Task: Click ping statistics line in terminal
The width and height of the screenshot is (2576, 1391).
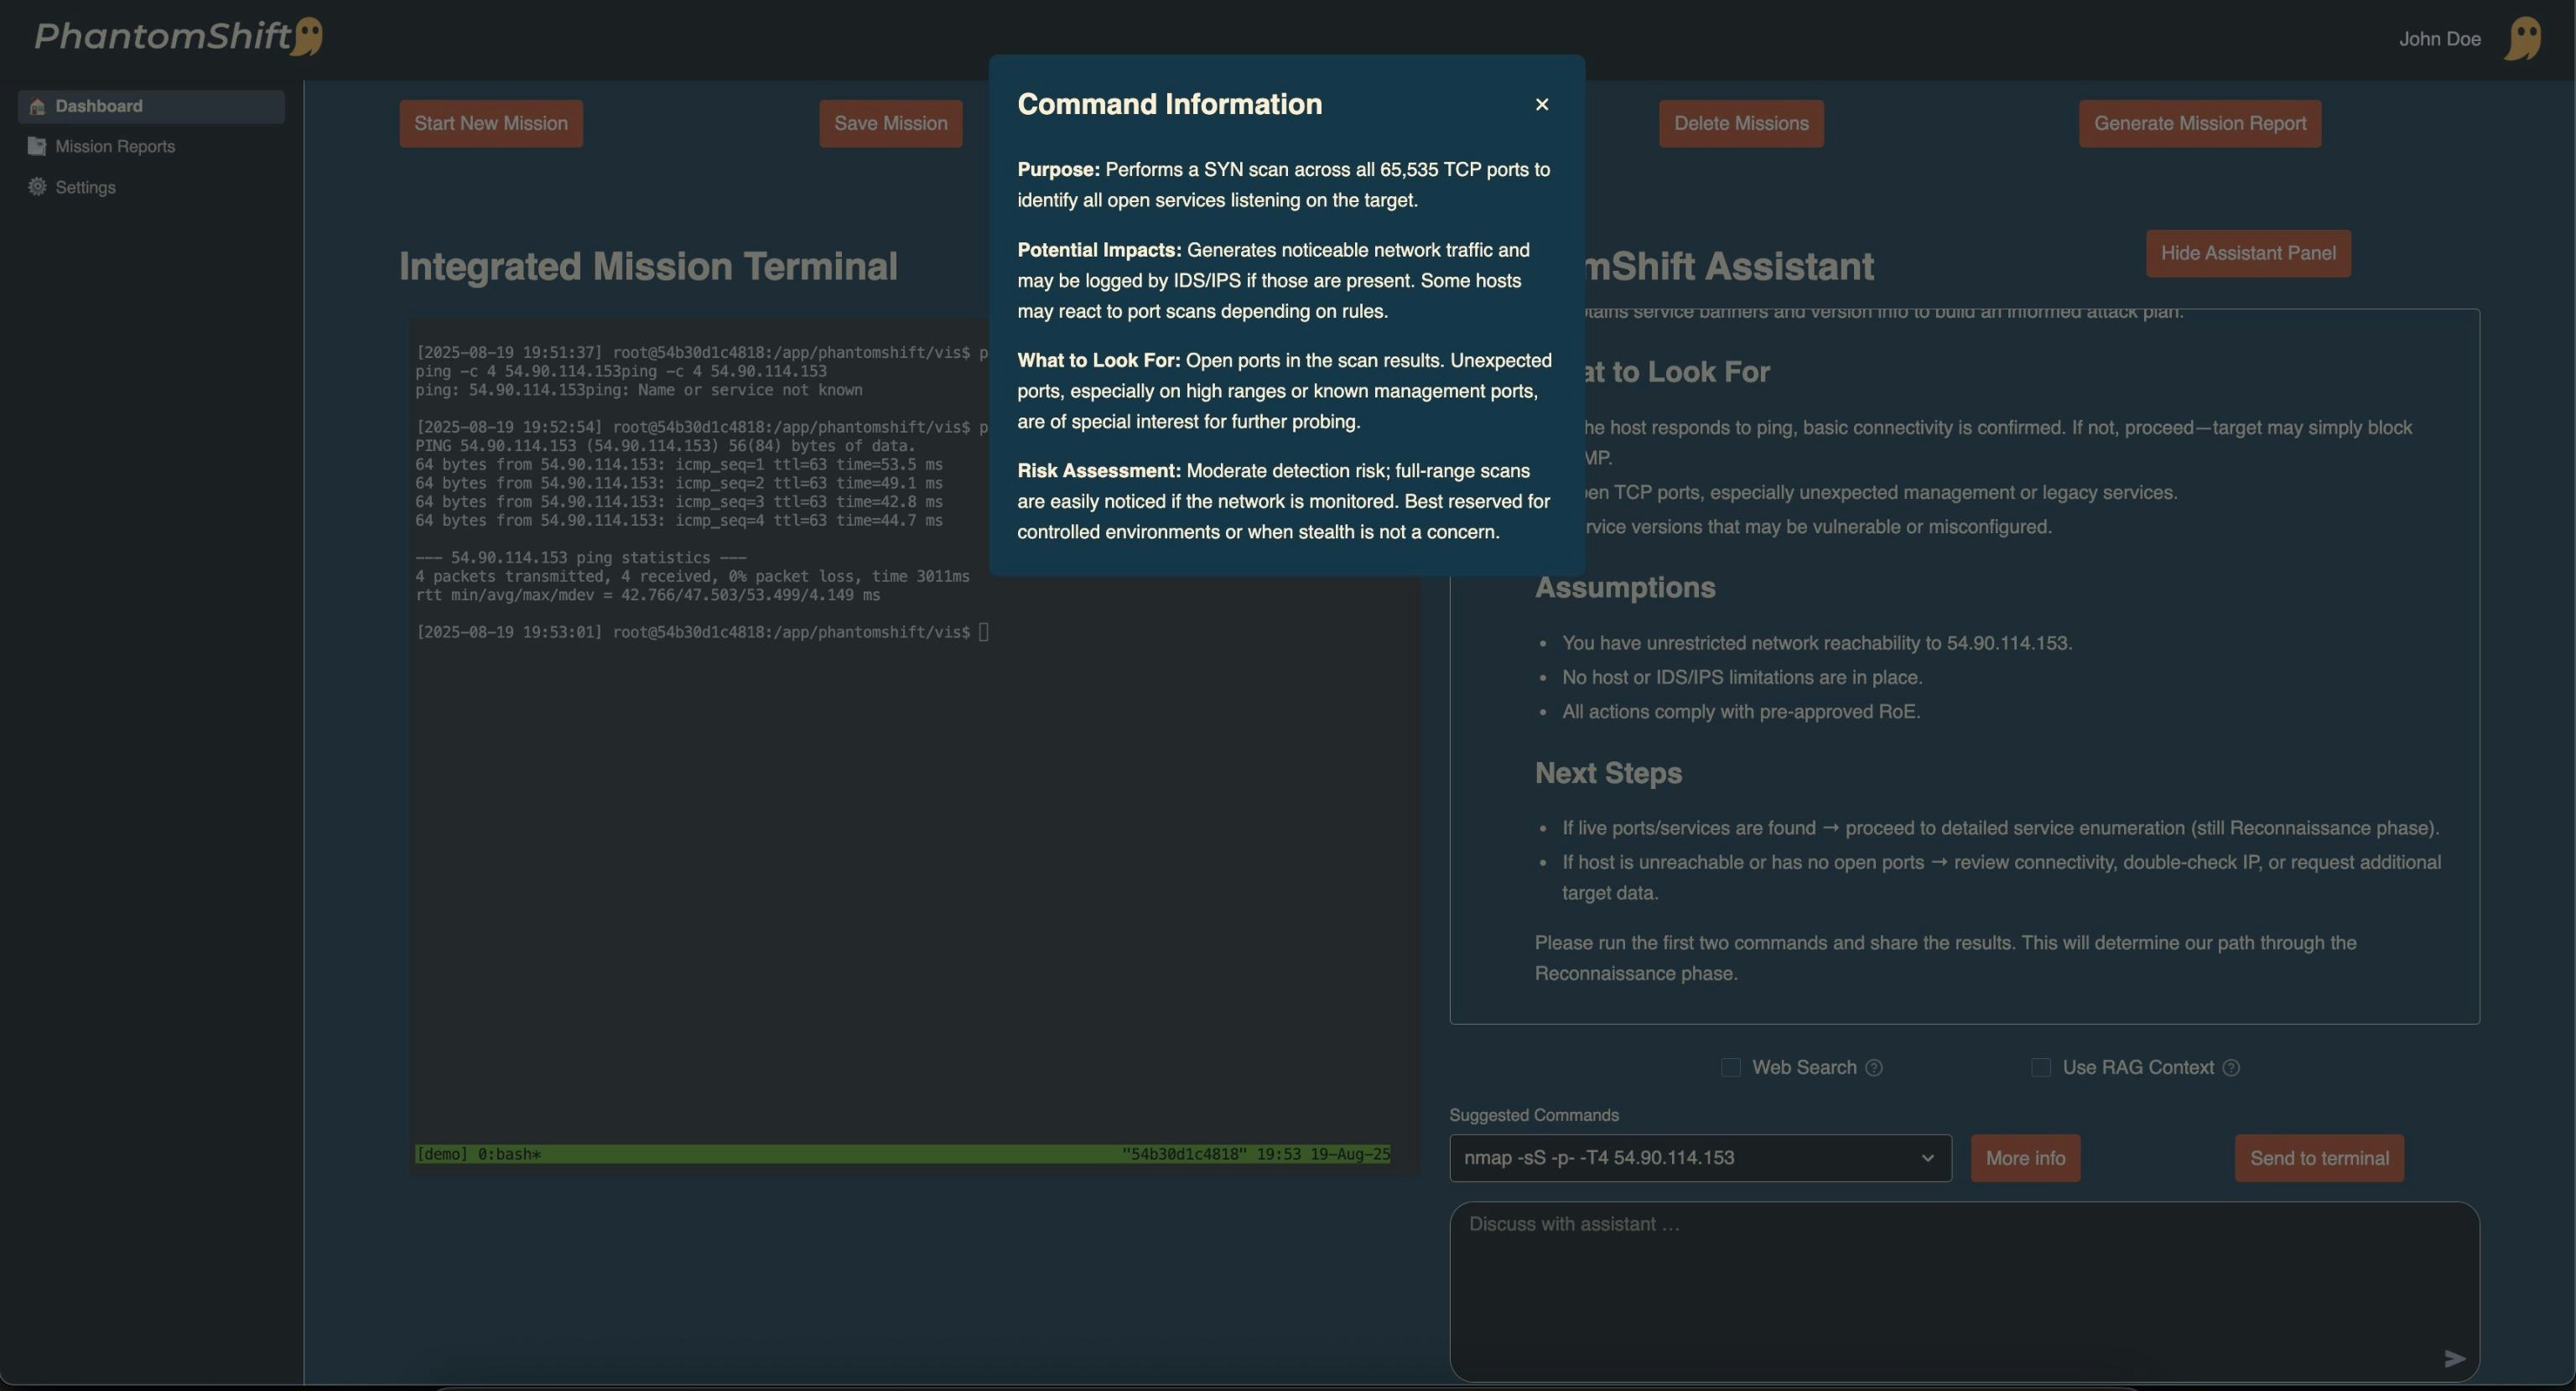Action: (581, 558)
